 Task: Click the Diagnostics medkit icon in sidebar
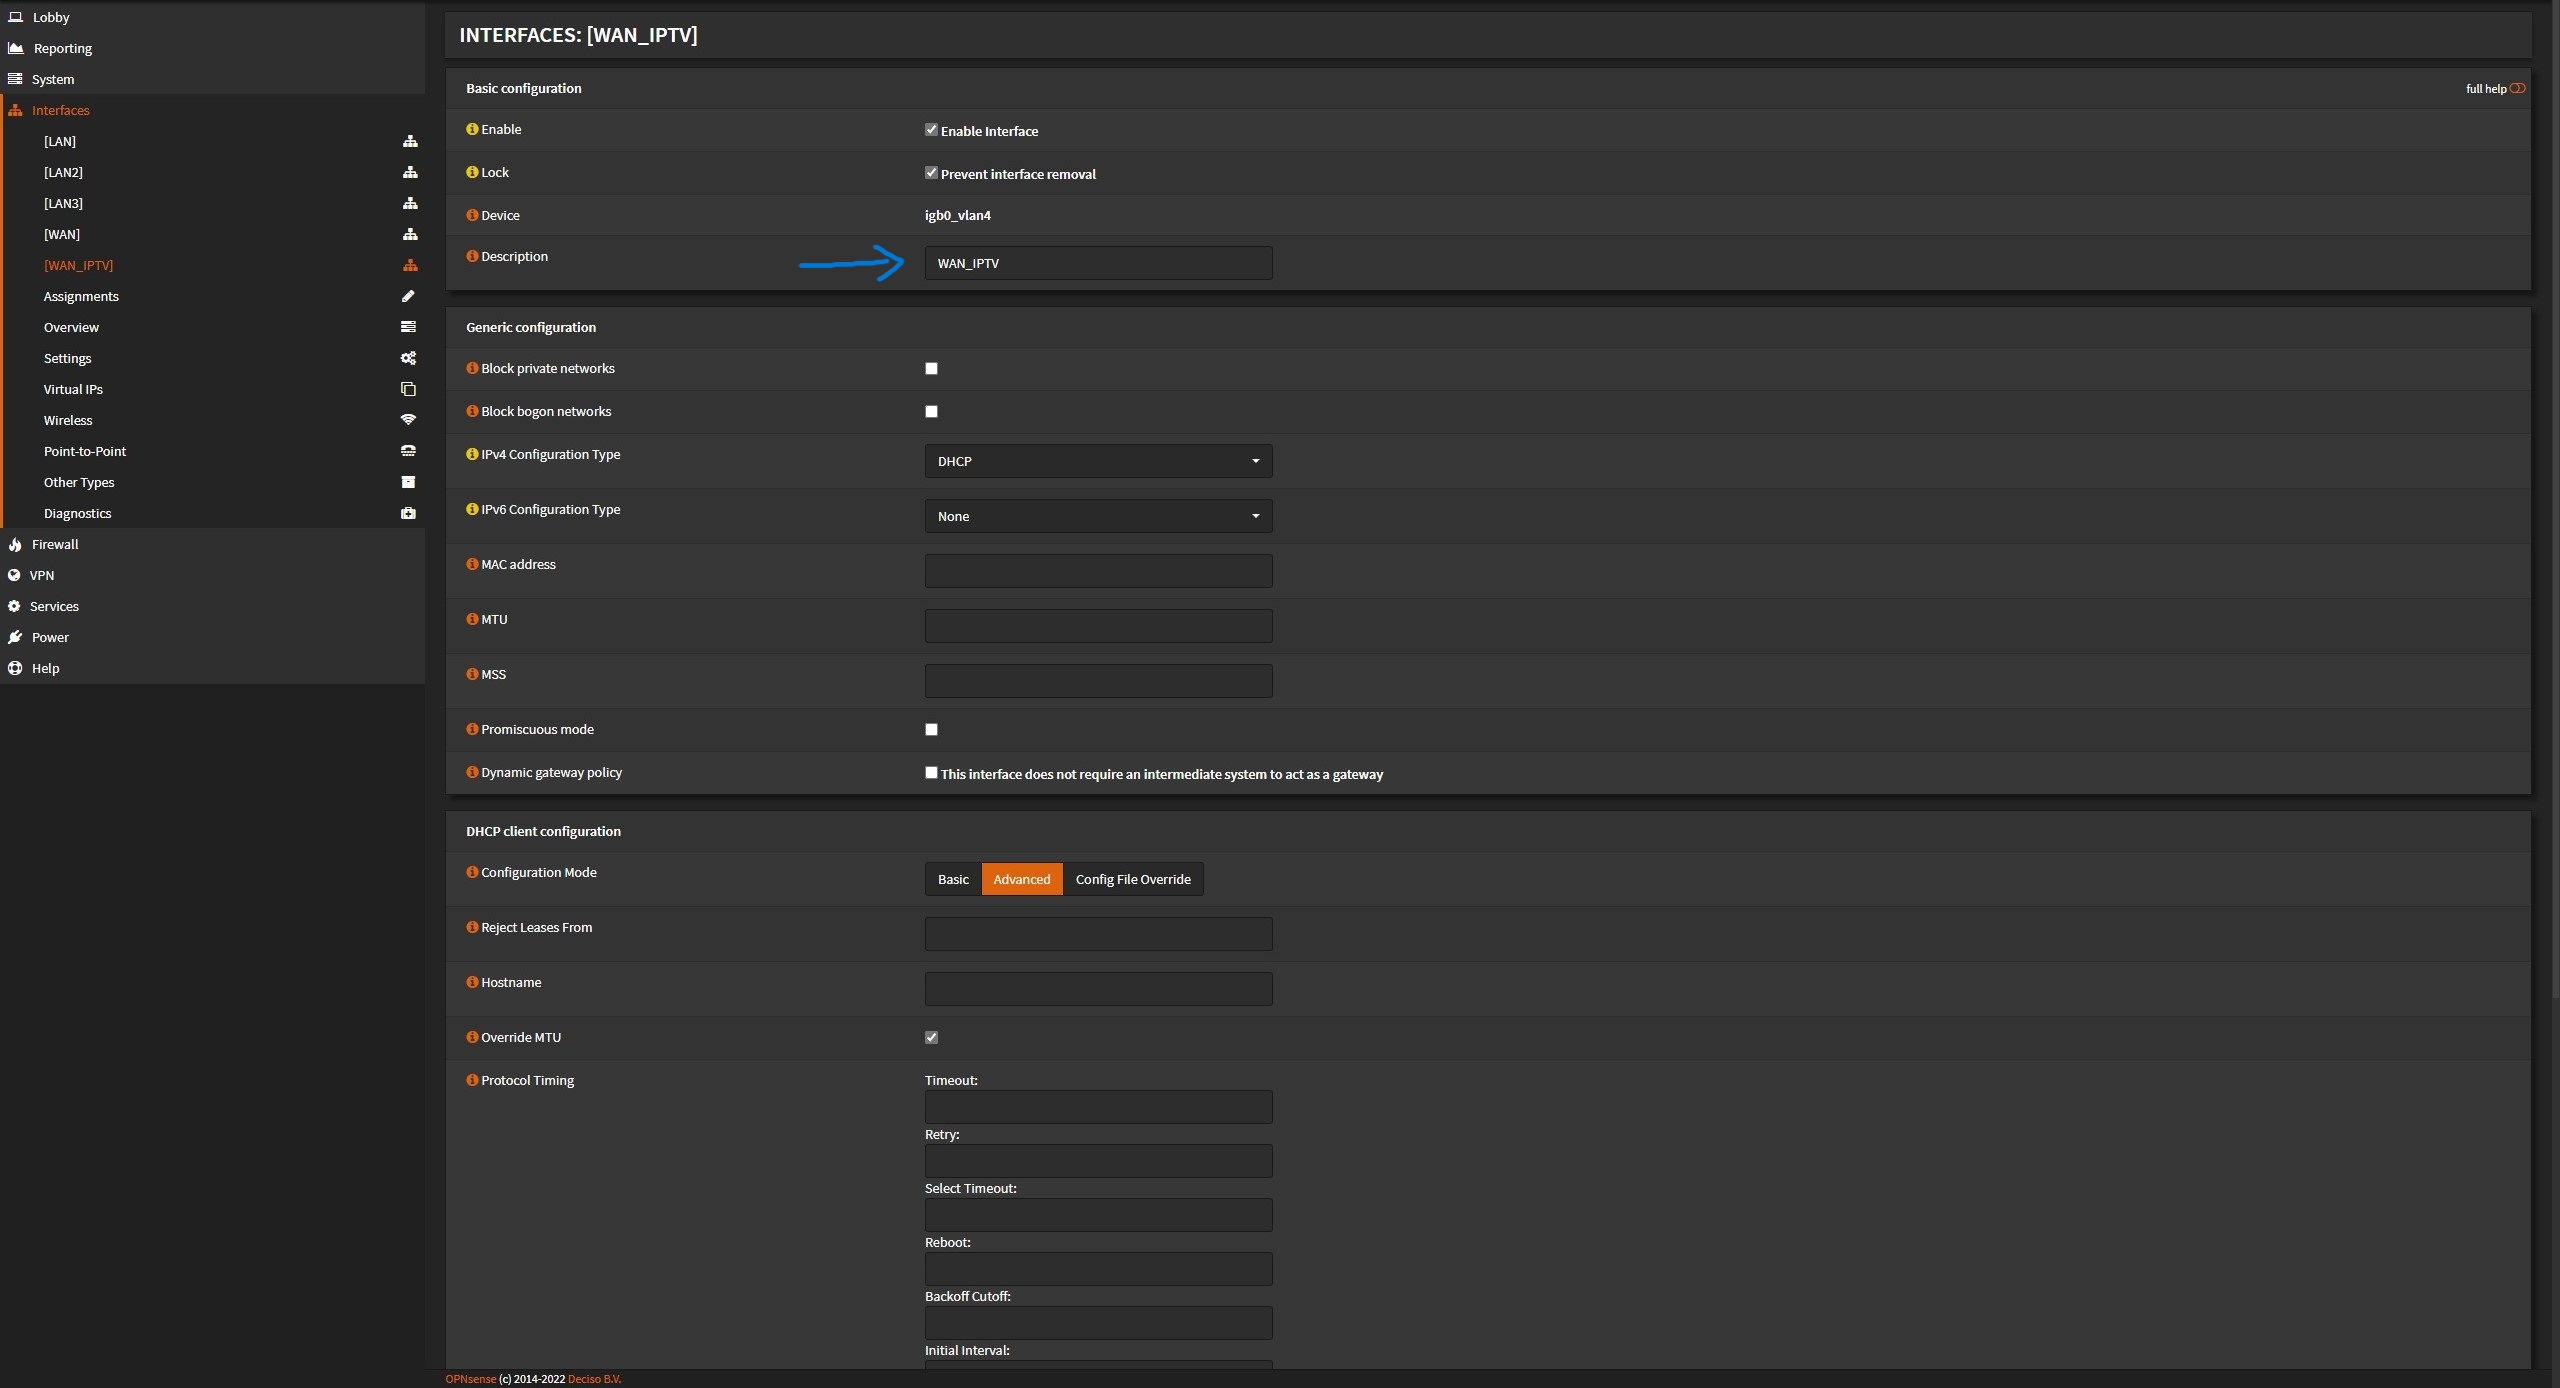(408, 513)
